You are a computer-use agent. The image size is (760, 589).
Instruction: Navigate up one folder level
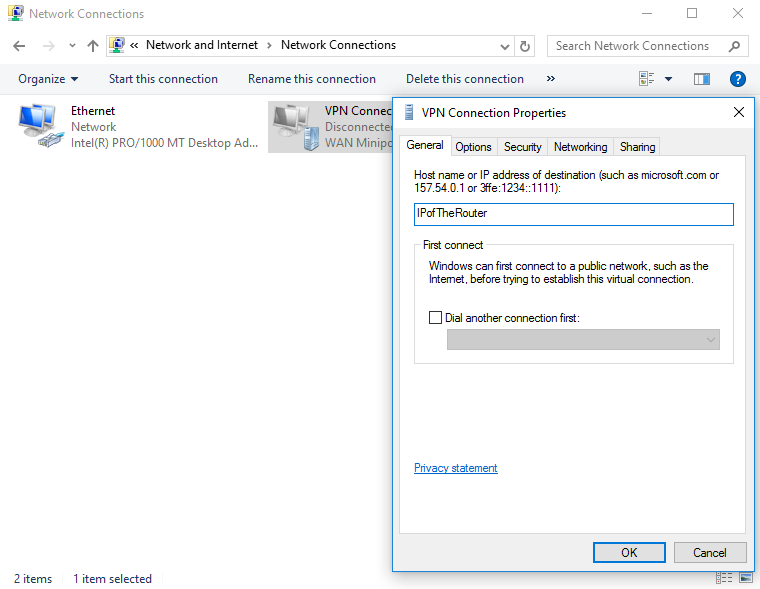click(x=93, y=46)
